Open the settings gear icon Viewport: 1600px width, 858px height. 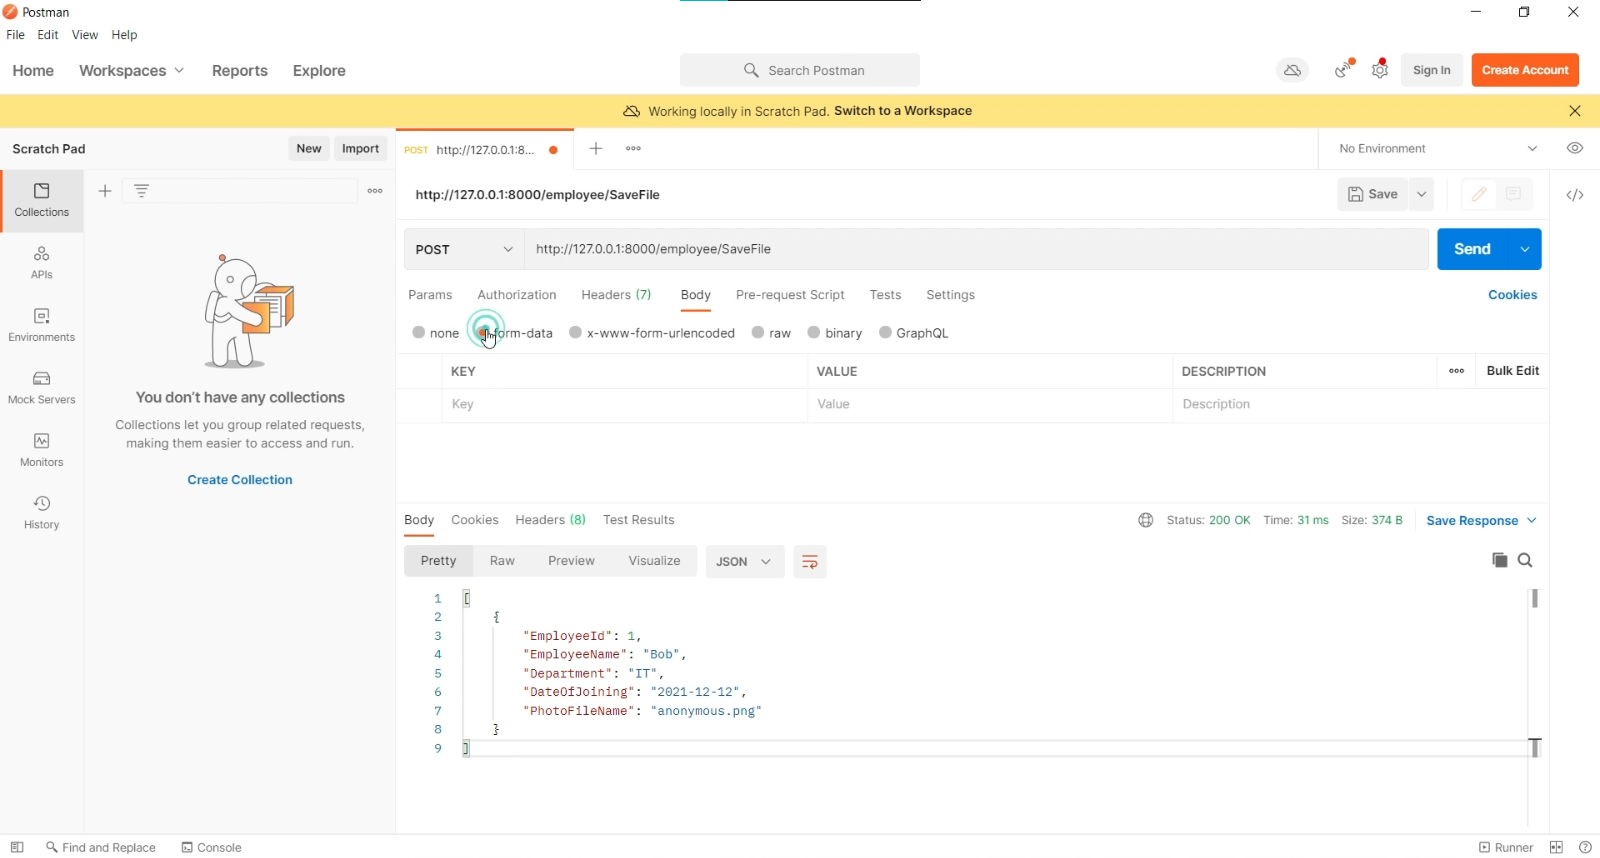[x=1381, y=70]
